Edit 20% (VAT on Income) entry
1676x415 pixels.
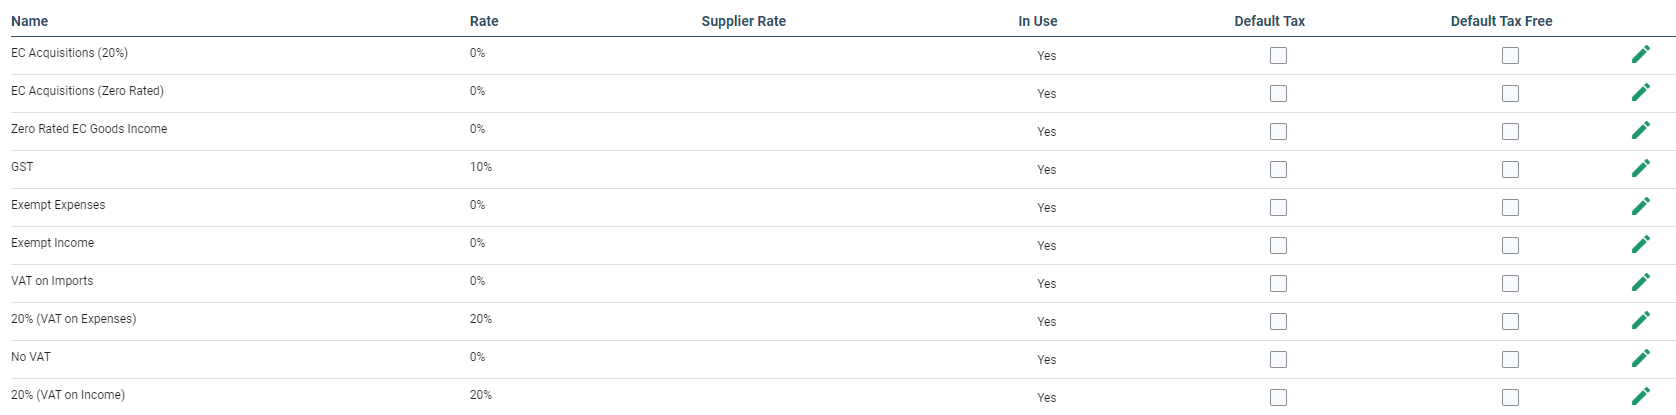click(x=1640, y=397)
